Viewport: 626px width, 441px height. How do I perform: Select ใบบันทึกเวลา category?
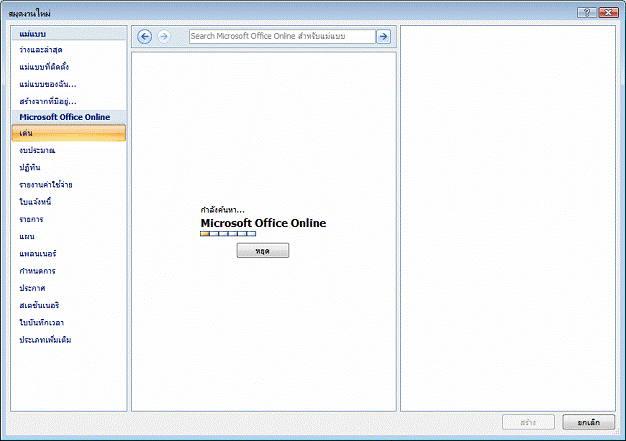click(x=69, y=322)
